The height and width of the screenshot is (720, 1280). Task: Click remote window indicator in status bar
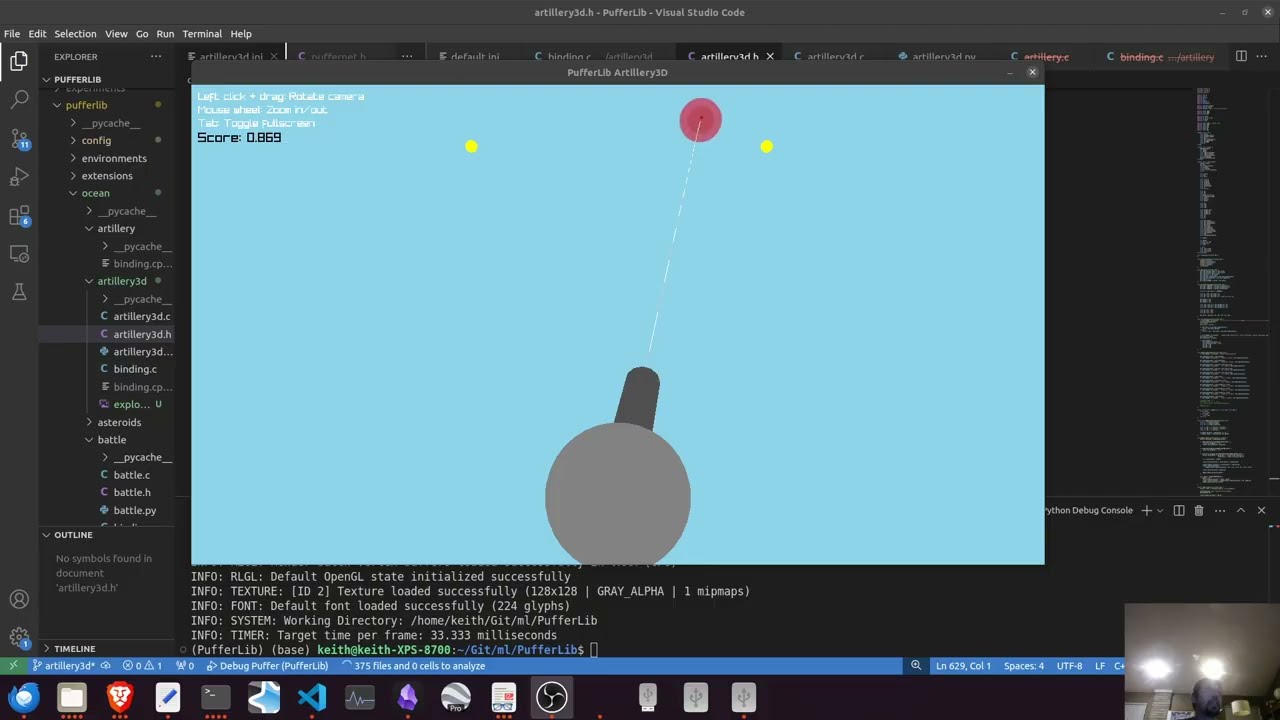13,666
